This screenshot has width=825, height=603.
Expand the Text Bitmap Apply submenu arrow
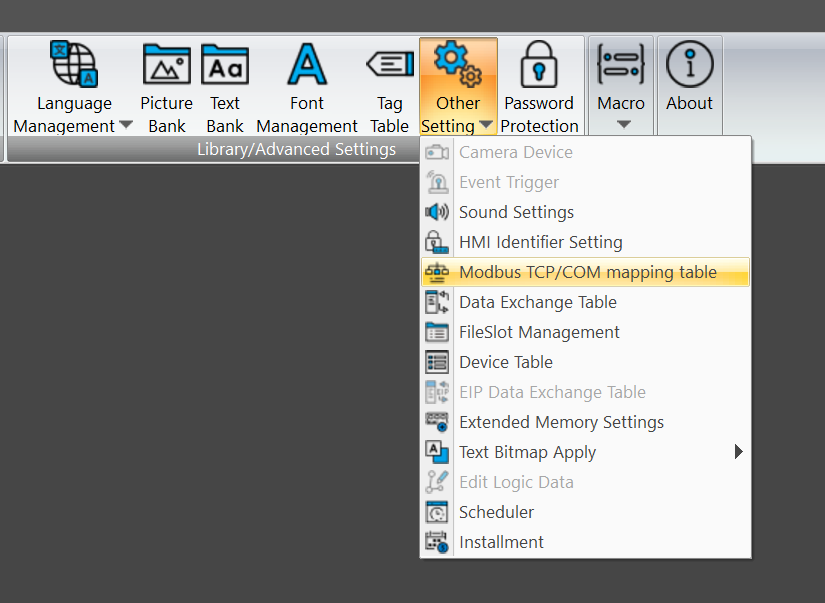739,452
